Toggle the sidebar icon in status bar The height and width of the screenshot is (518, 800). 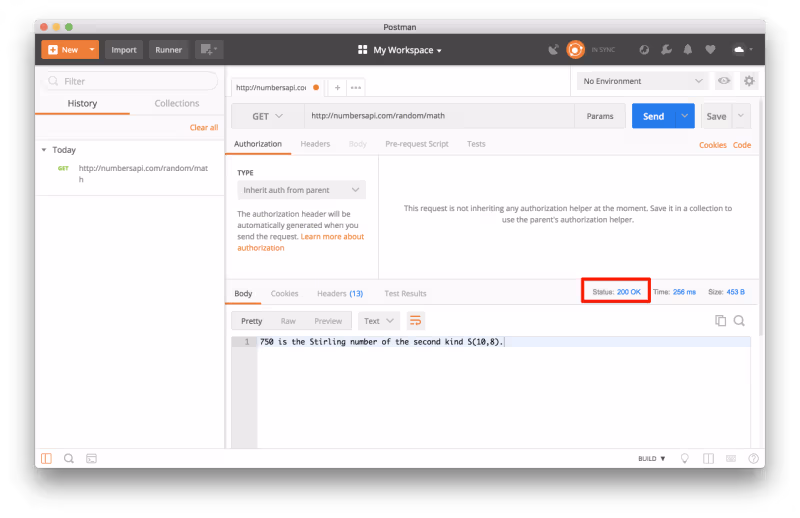tap(46, 458)
